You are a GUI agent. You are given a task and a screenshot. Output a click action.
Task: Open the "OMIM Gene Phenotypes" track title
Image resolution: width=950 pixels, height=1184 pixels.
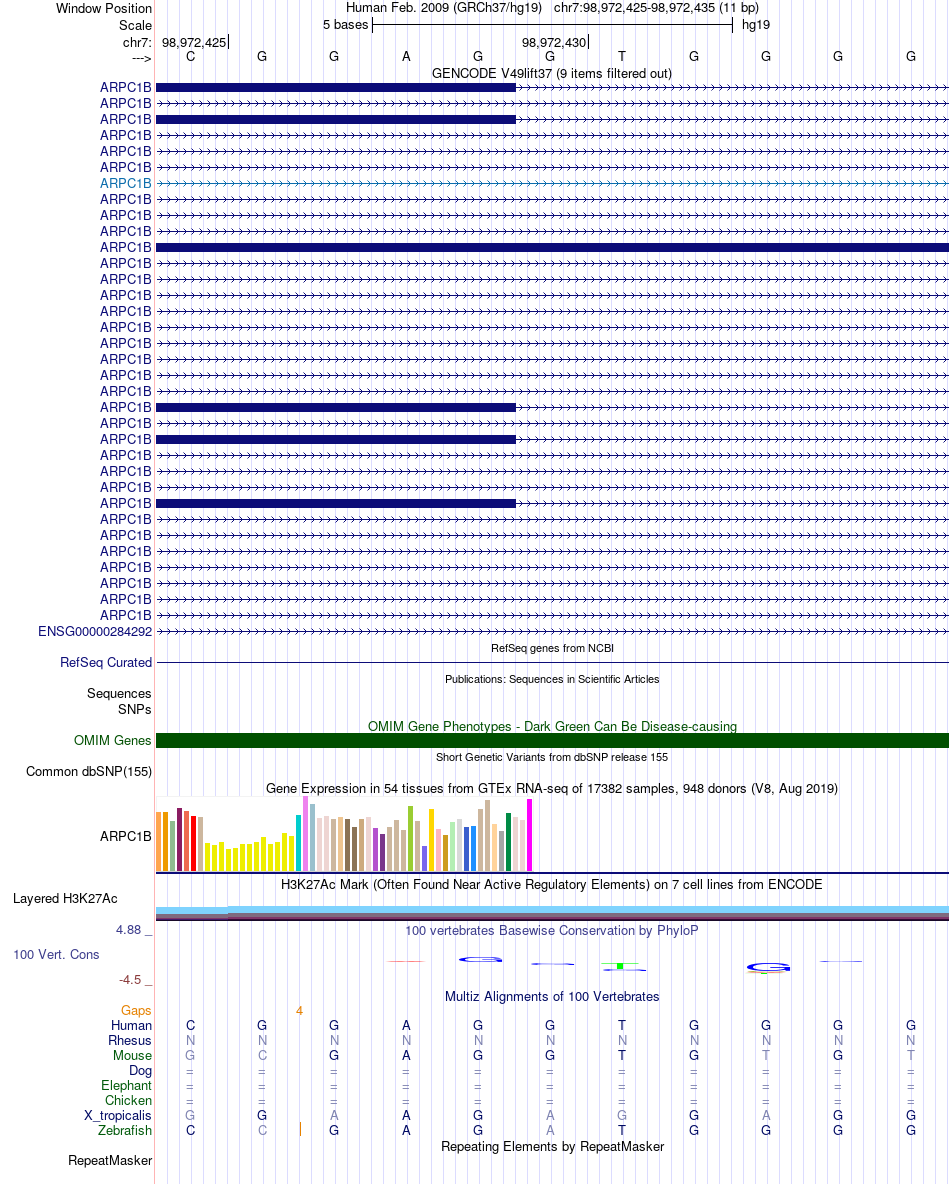pos(552,726)
